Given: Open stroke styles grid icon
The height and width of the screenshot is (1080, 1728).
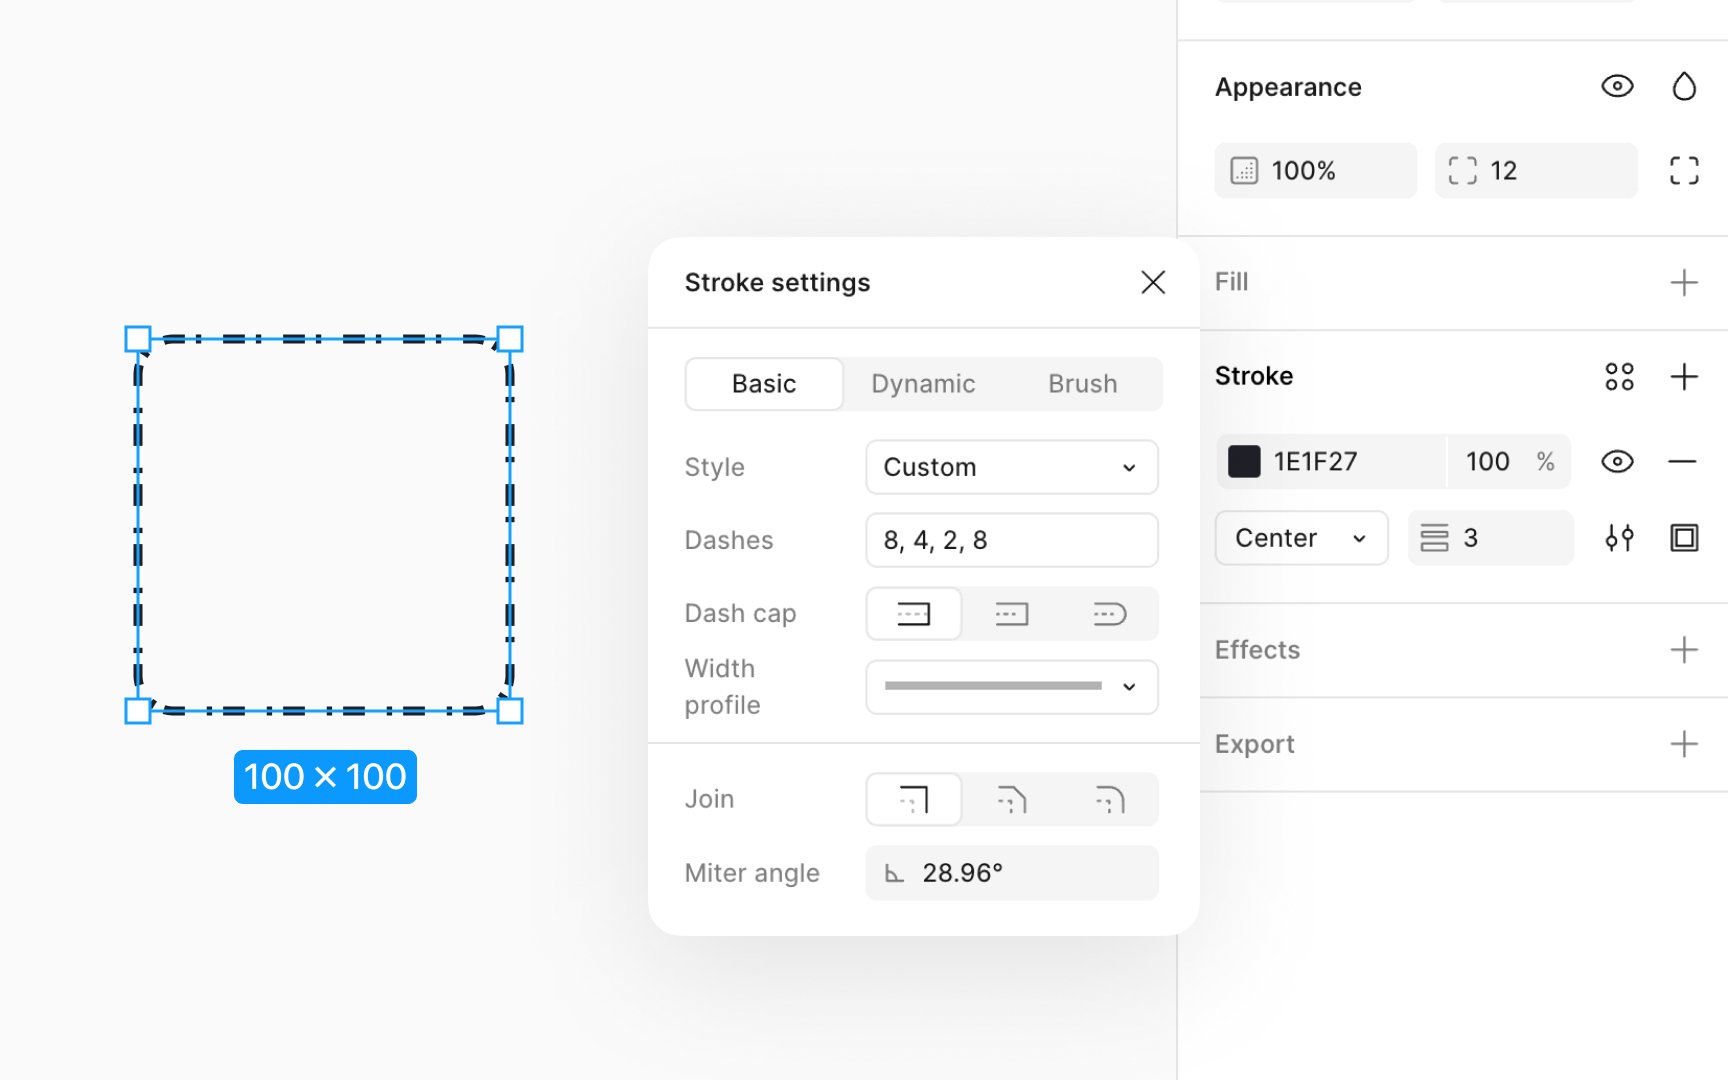Looking at the screenshot, I should 1619,377.
